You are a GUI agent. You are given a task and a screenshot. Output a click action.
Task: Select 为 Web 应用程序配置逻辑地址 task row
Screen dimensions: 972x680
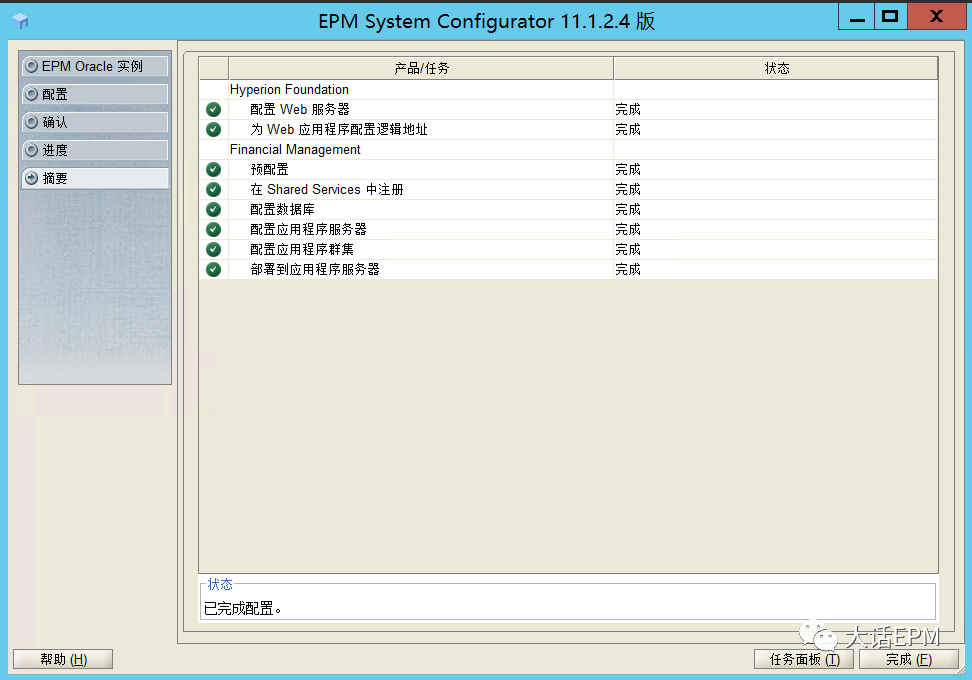click(x=568, y=130)
